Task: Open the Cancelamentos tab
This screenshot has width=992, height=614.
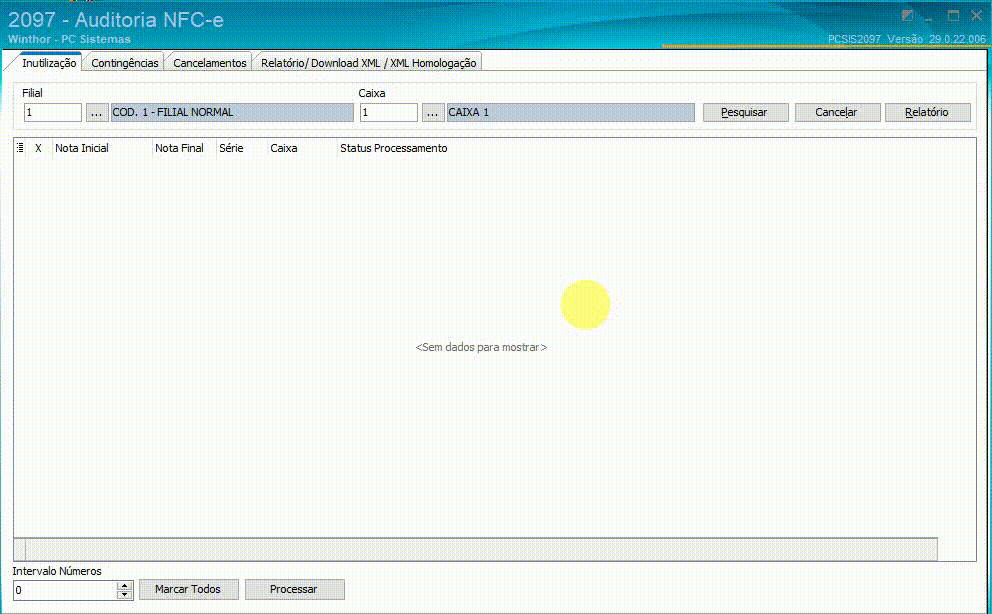Action: coord(209,63)
